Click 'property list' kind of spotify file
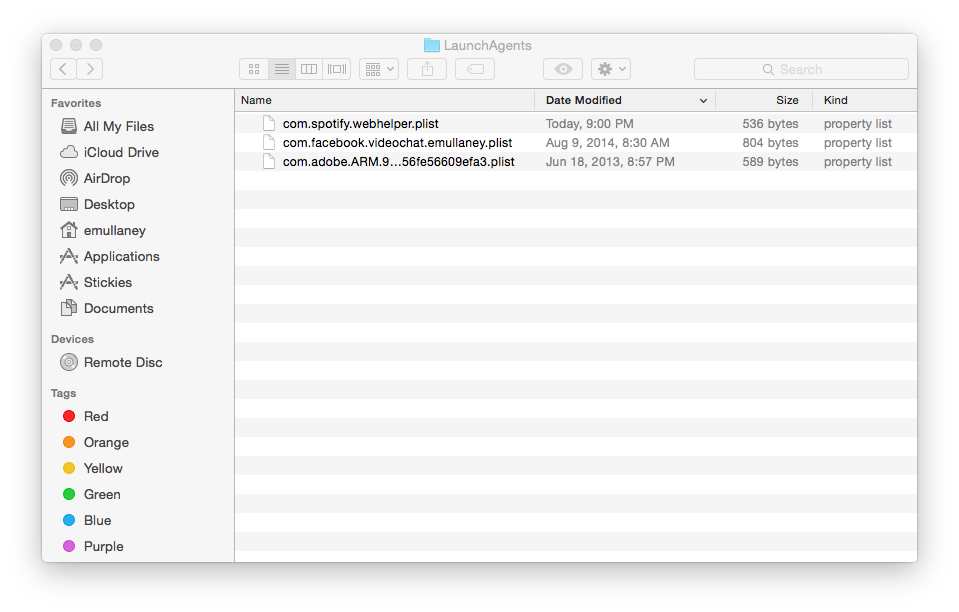Viewport: 959px width, 612px height. coord(857,124)
